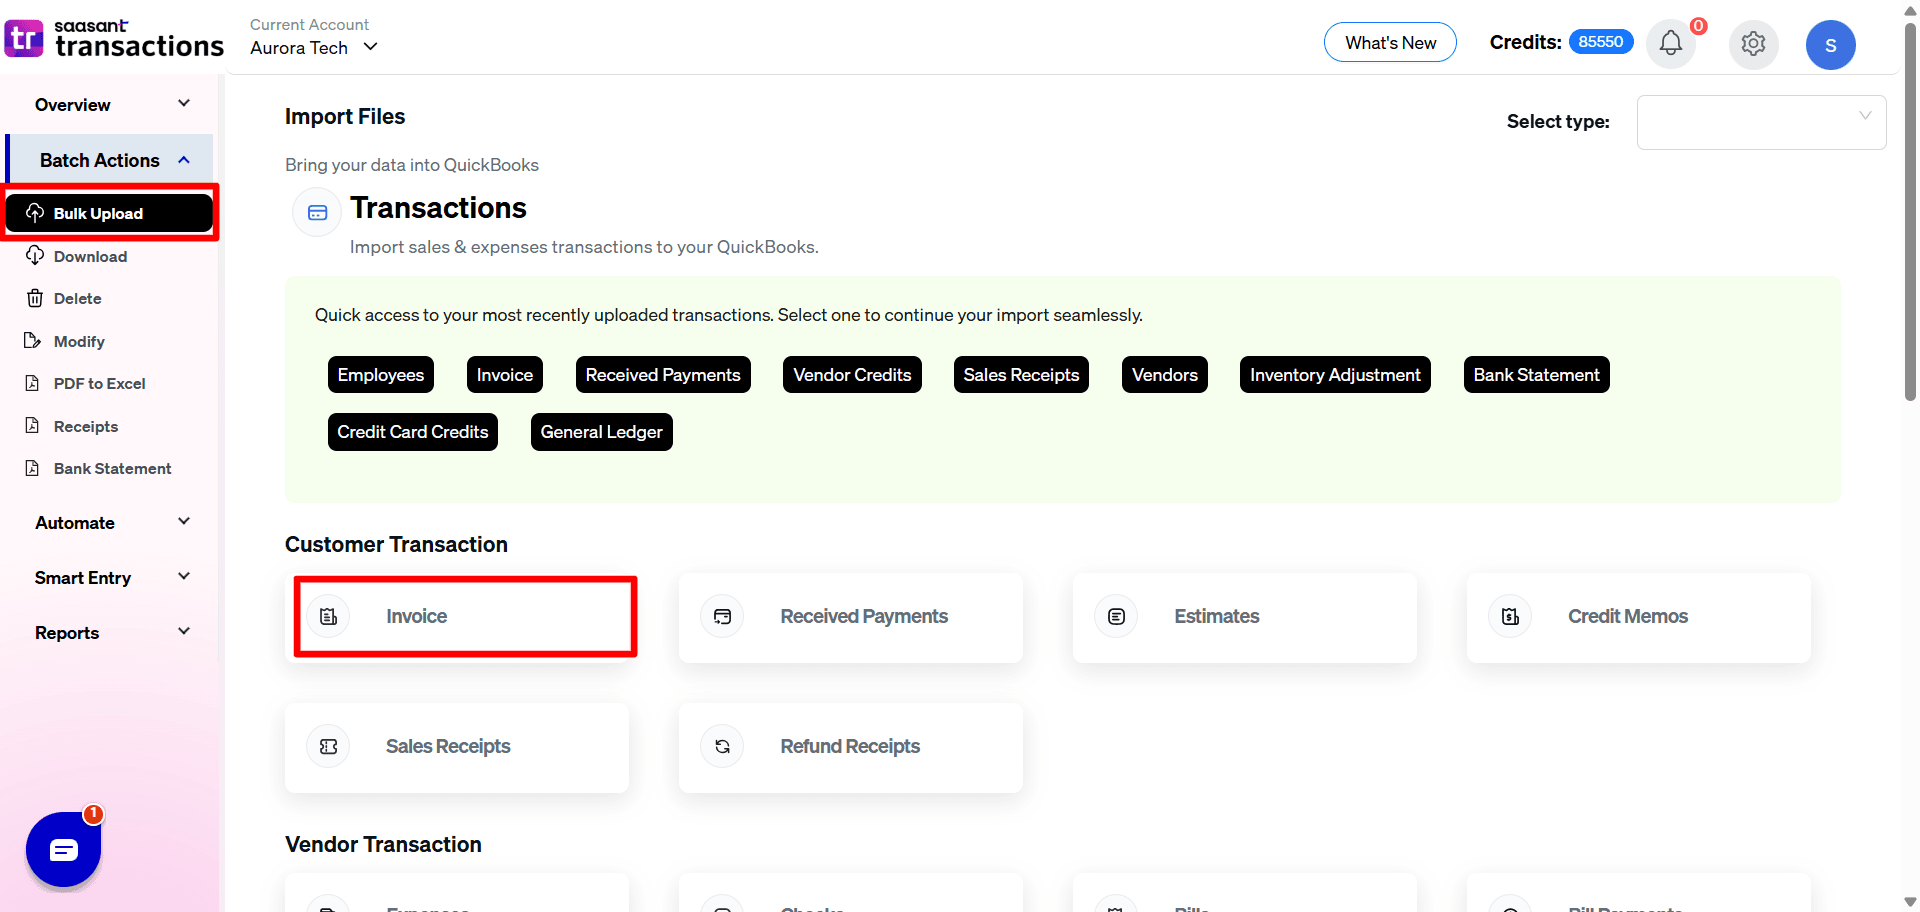Image resolution: width=1920 pixels, height=912 pixels.
Task: Open the settings gear icon
Action: point(1753,44)
